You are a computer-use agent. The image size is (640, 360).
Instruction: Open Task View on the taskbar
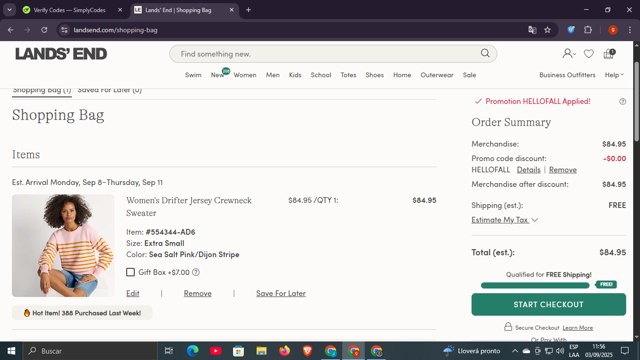tap(169, 351)
